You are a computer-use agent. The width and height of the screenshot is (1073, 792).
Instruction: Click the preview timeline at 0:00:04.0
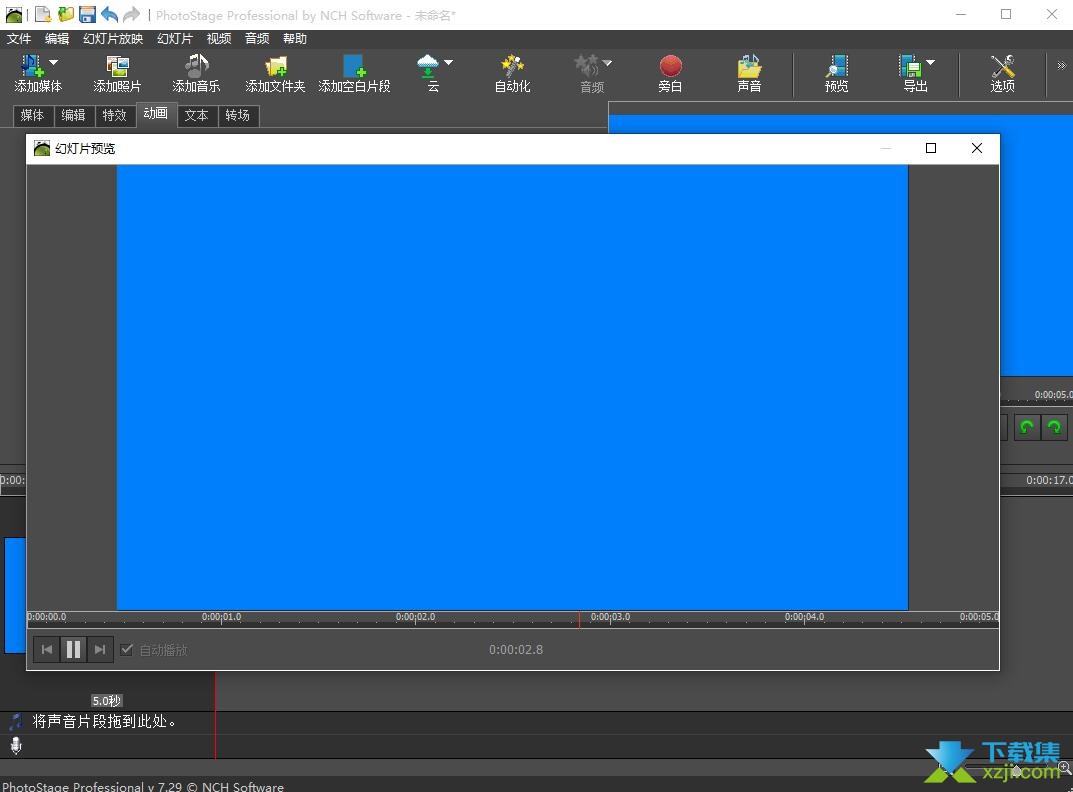click(805, 618)
